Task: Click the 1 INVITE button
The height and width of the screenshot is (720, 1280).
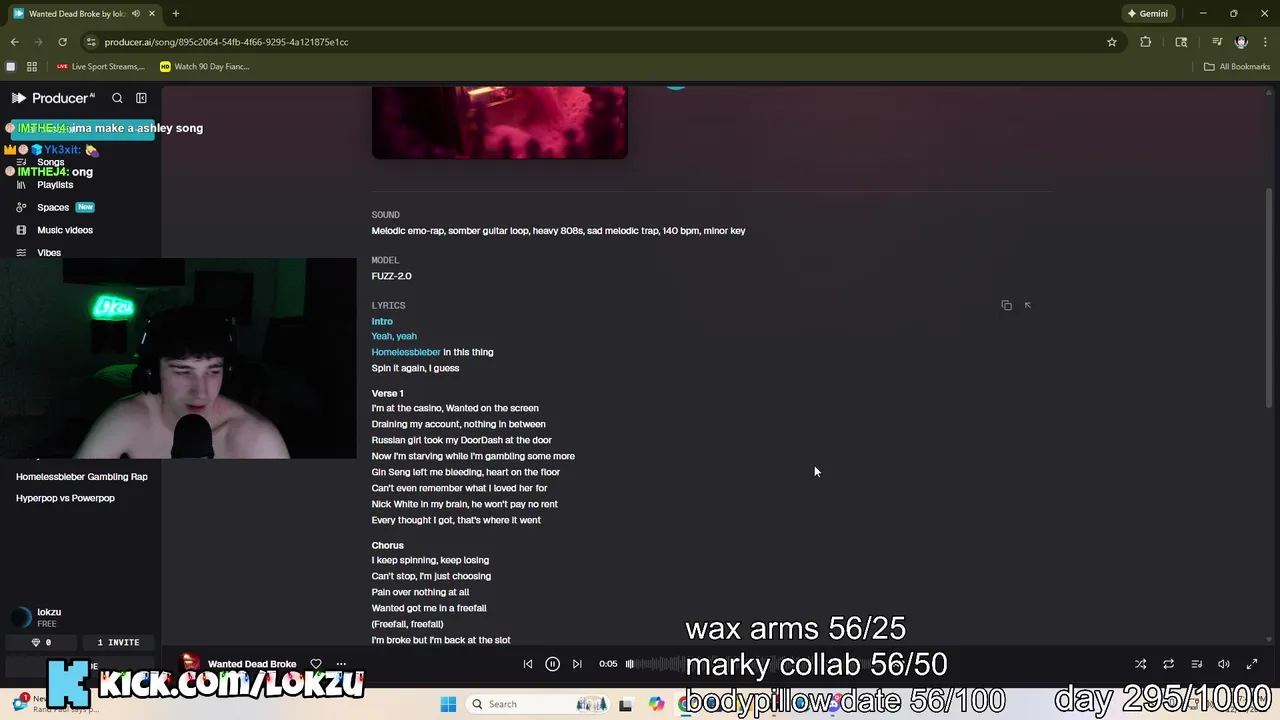Action: 118,642
